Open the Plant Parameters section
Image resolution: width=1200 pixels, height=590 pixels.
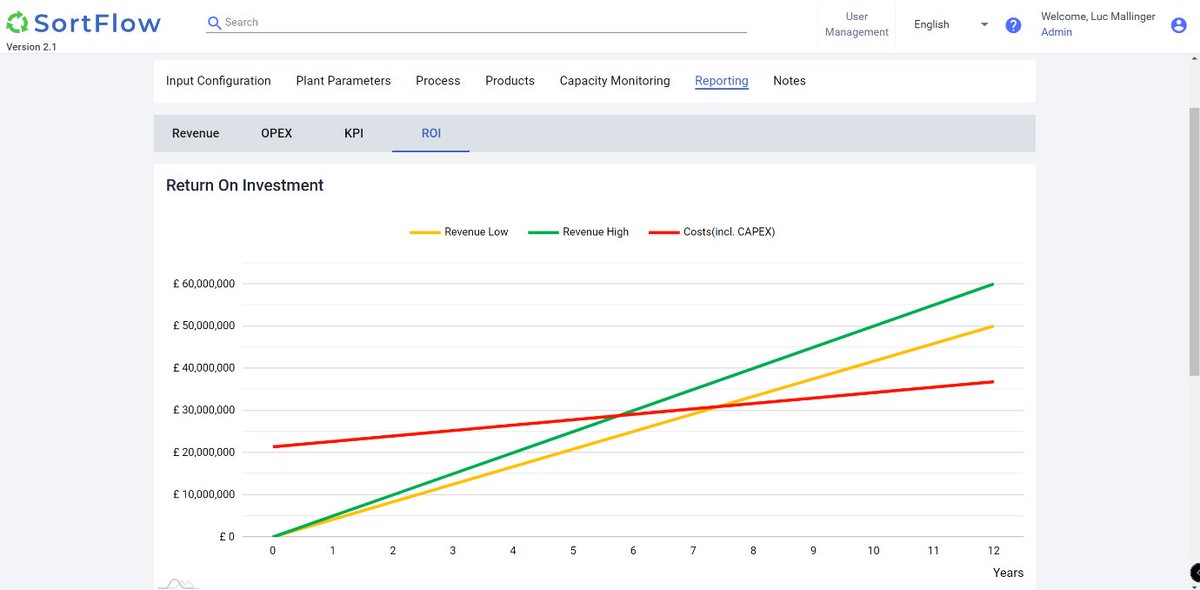[343, 81]
